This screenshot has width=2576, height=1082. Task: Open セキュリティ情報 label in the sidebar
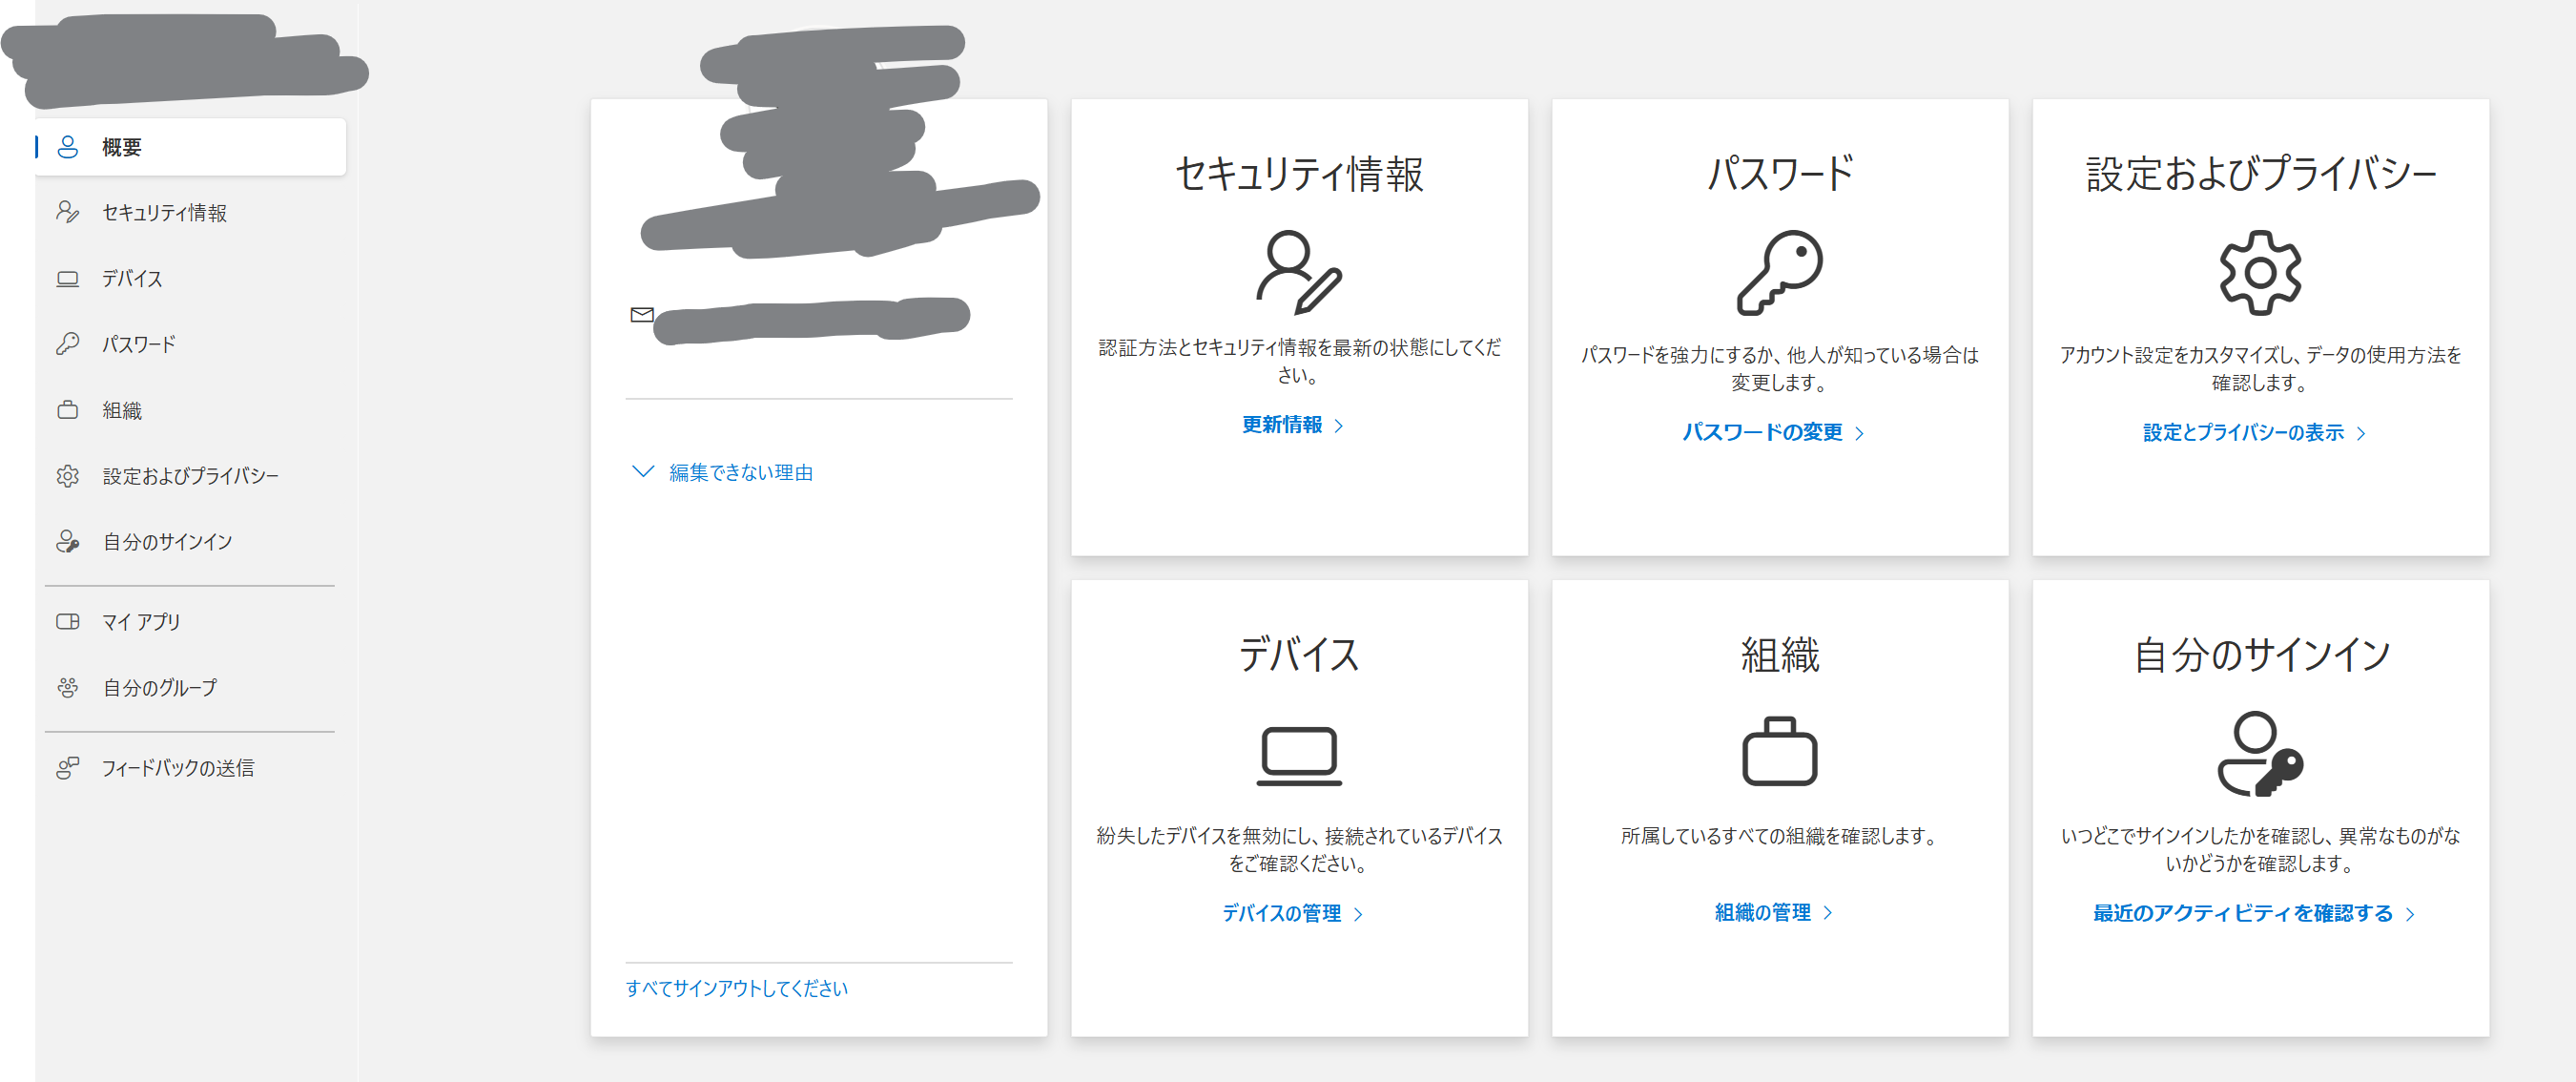165,212
